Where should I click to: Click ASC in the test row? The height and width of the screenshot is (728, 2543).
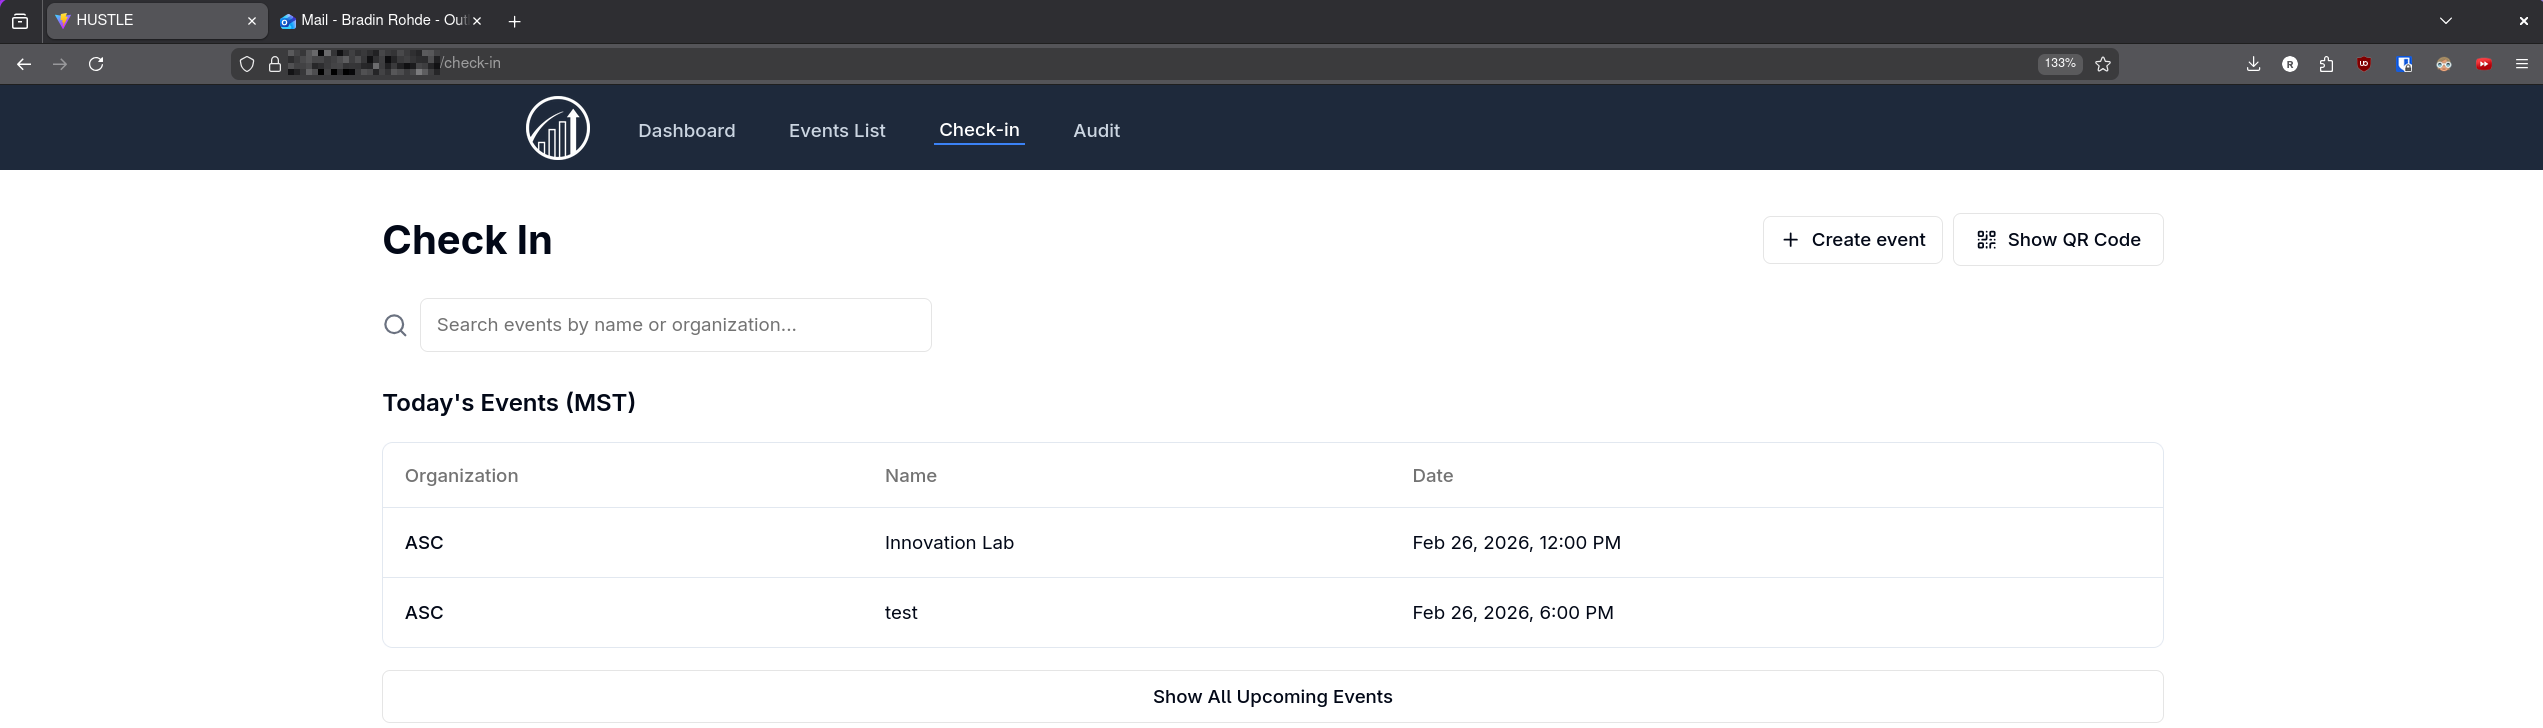[424, 613]
